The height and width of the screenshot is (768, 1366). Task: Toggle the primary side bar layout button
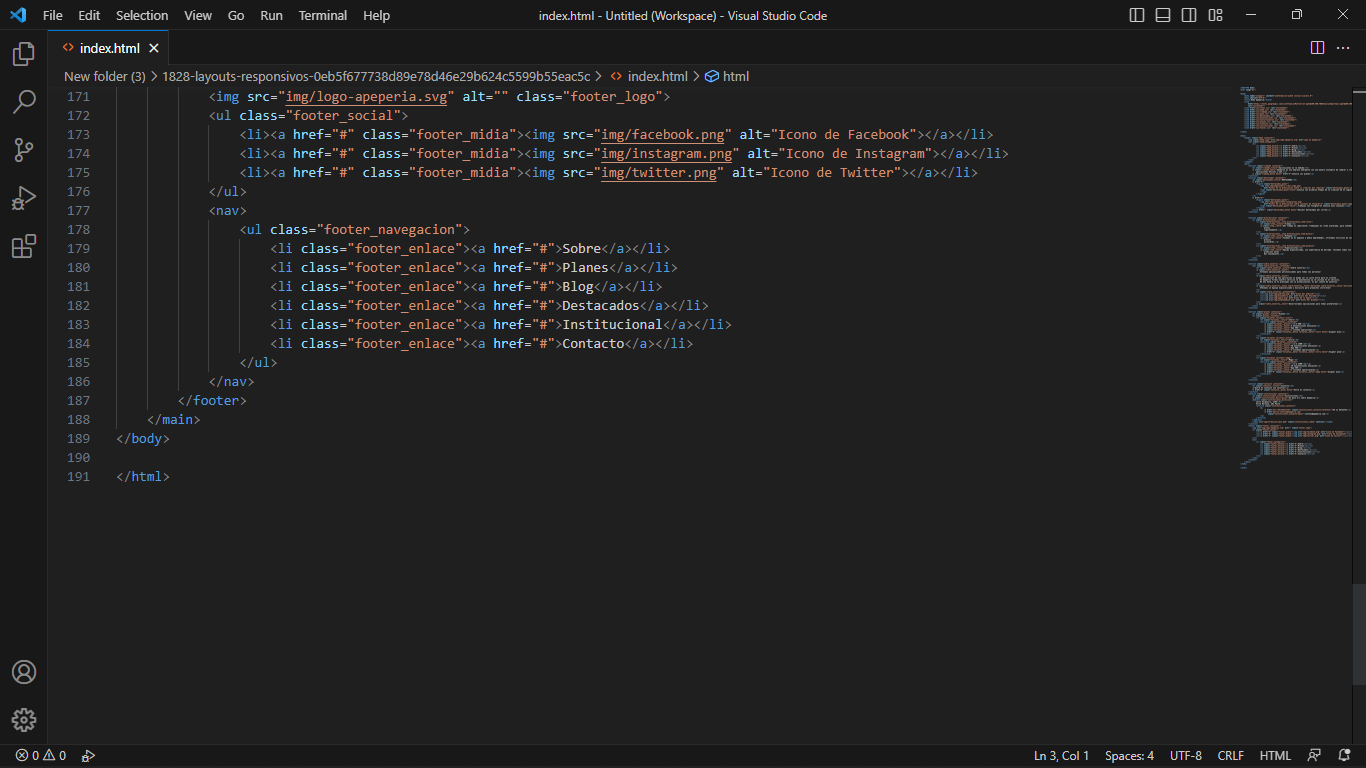[1137, 15]
